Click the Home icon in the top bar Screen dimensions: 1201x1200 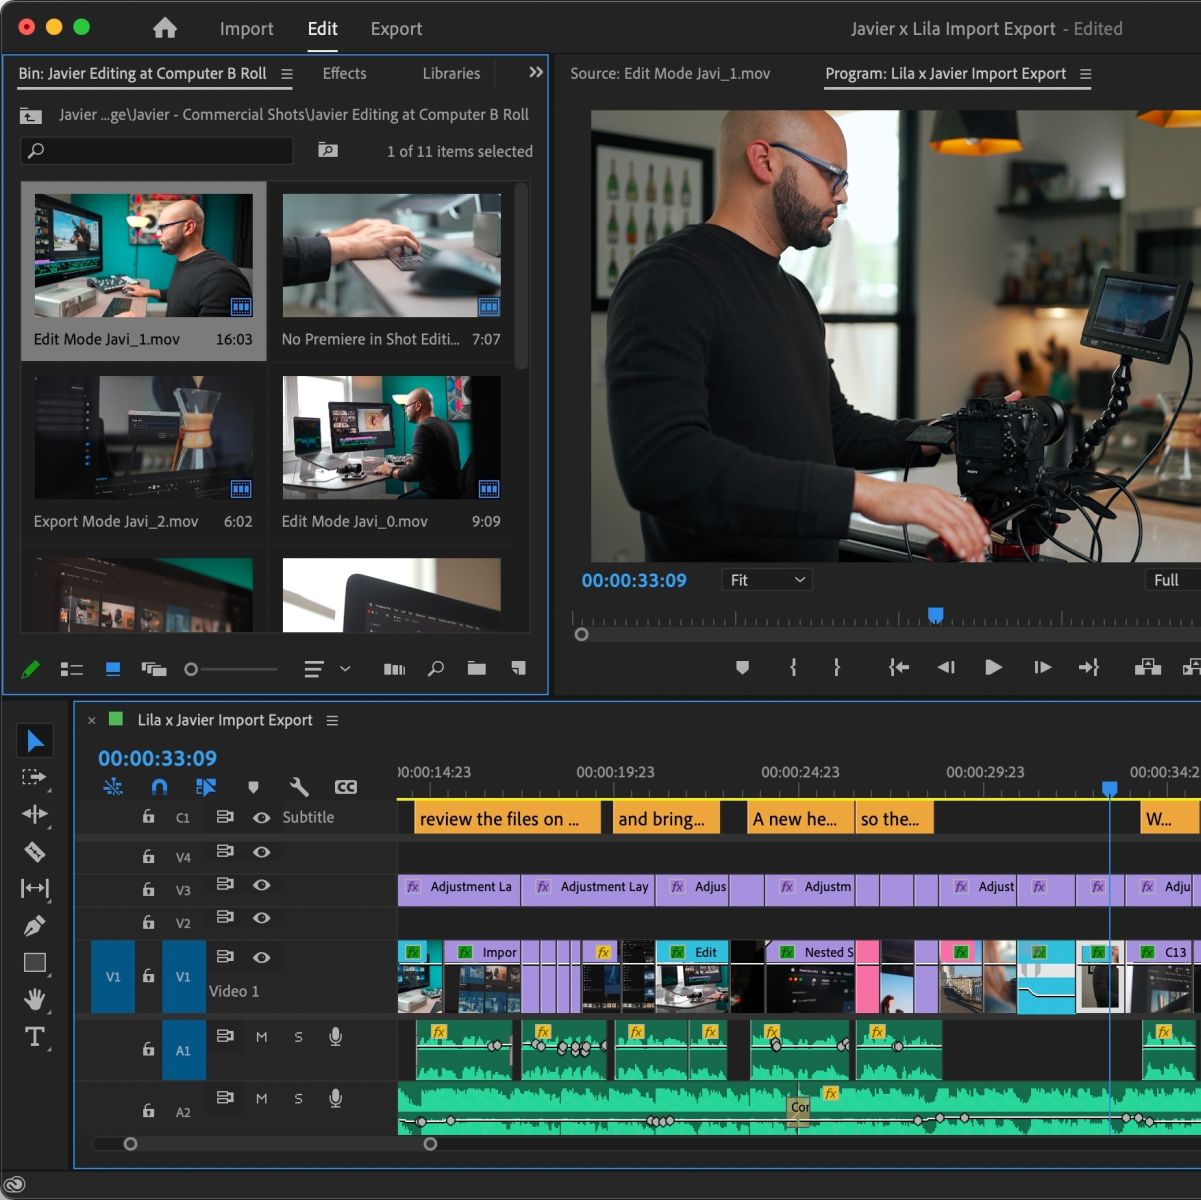[164, 28]
